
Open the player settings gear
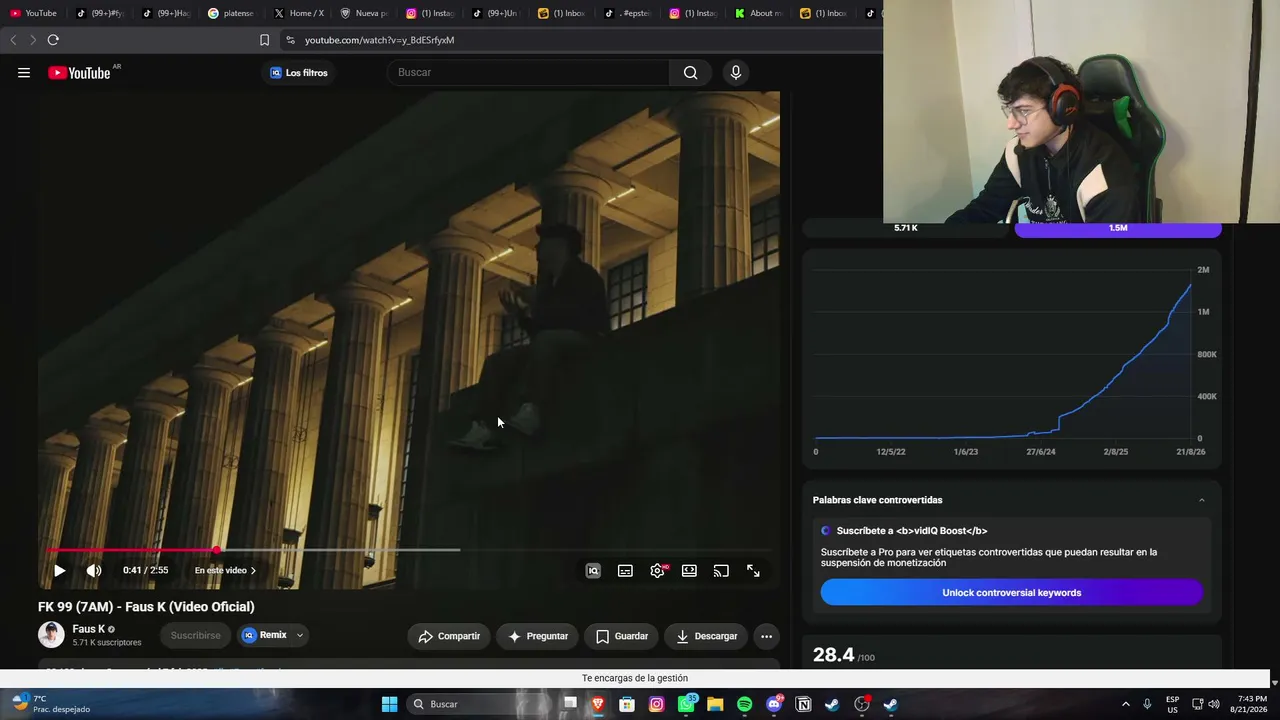click(657, 570)
